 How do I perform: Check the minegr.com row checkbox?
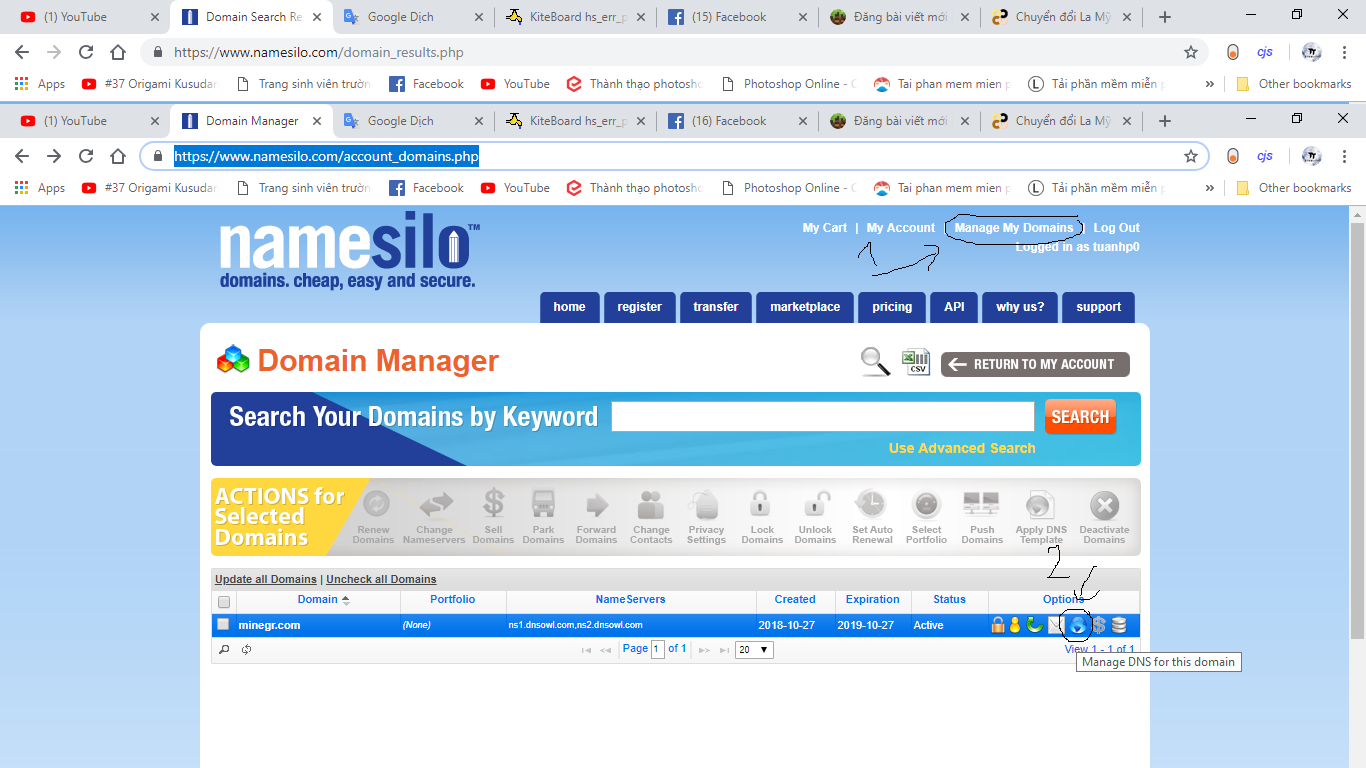[x=224, y=625]
